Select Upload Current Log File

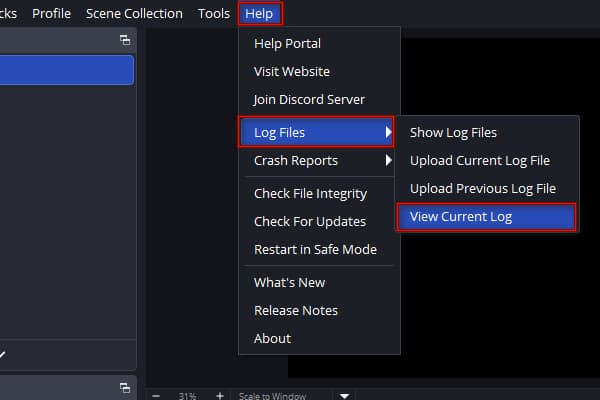487,160
